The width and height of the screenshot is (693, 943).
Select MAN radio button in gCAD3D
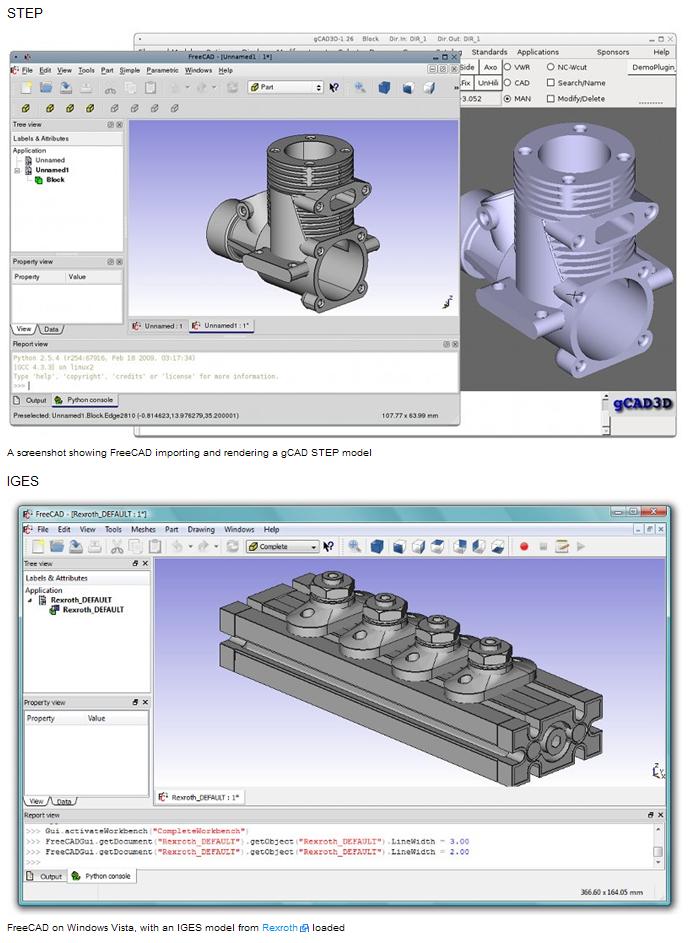point(508,99)
